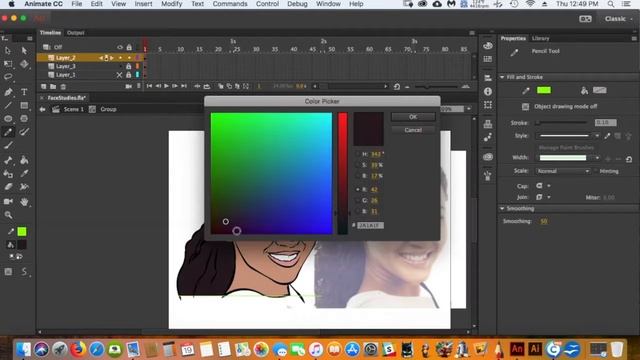Select the Paint Bucket tool

tap(24, 160)
